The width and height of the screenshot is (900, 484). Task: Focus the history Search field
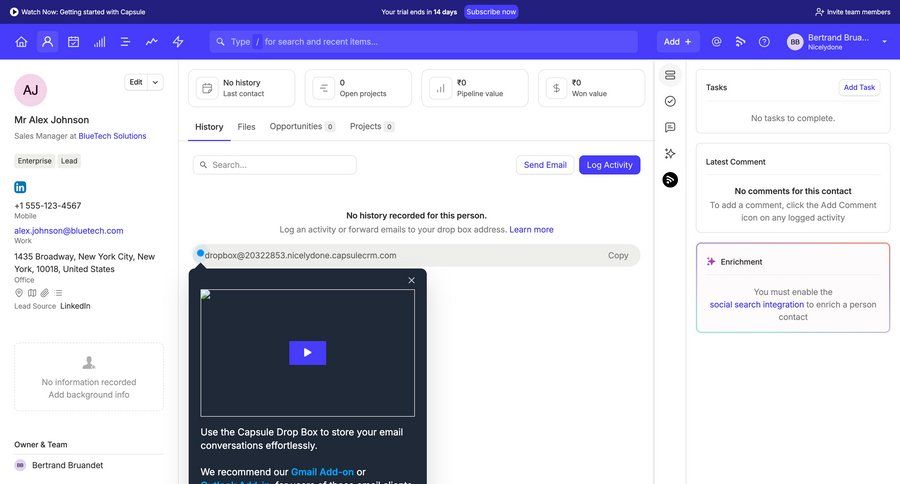pos(275,165)
